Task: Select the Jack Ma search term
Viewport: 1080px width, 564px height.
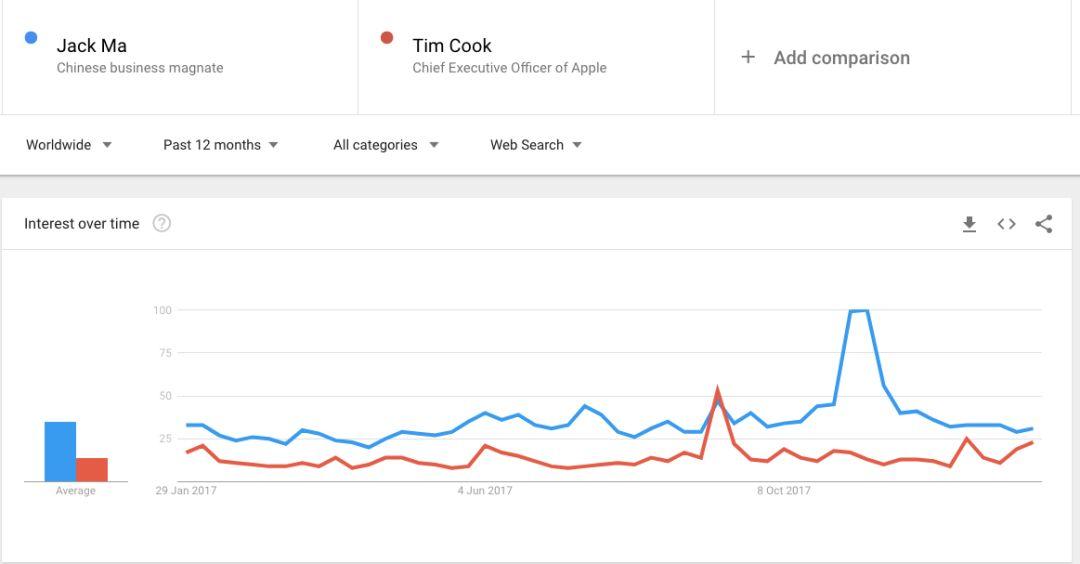Action: click(x=92, y=46)
